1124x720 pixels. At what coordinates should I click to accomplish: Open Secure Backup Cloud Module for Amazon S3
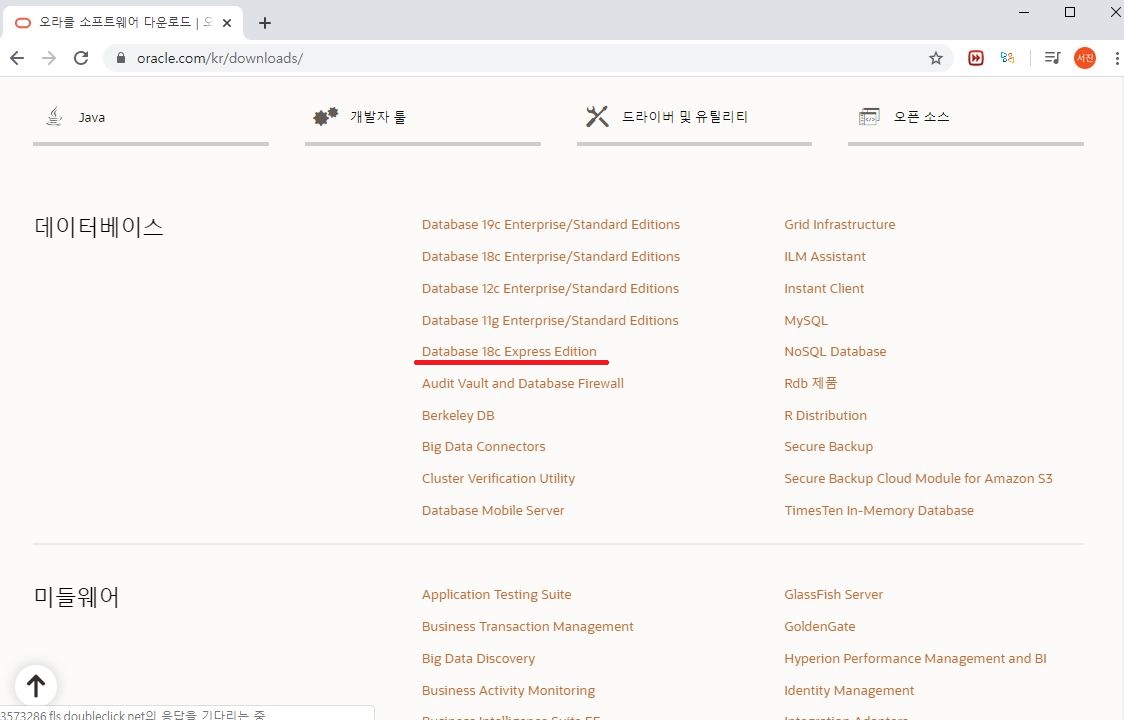918,478
